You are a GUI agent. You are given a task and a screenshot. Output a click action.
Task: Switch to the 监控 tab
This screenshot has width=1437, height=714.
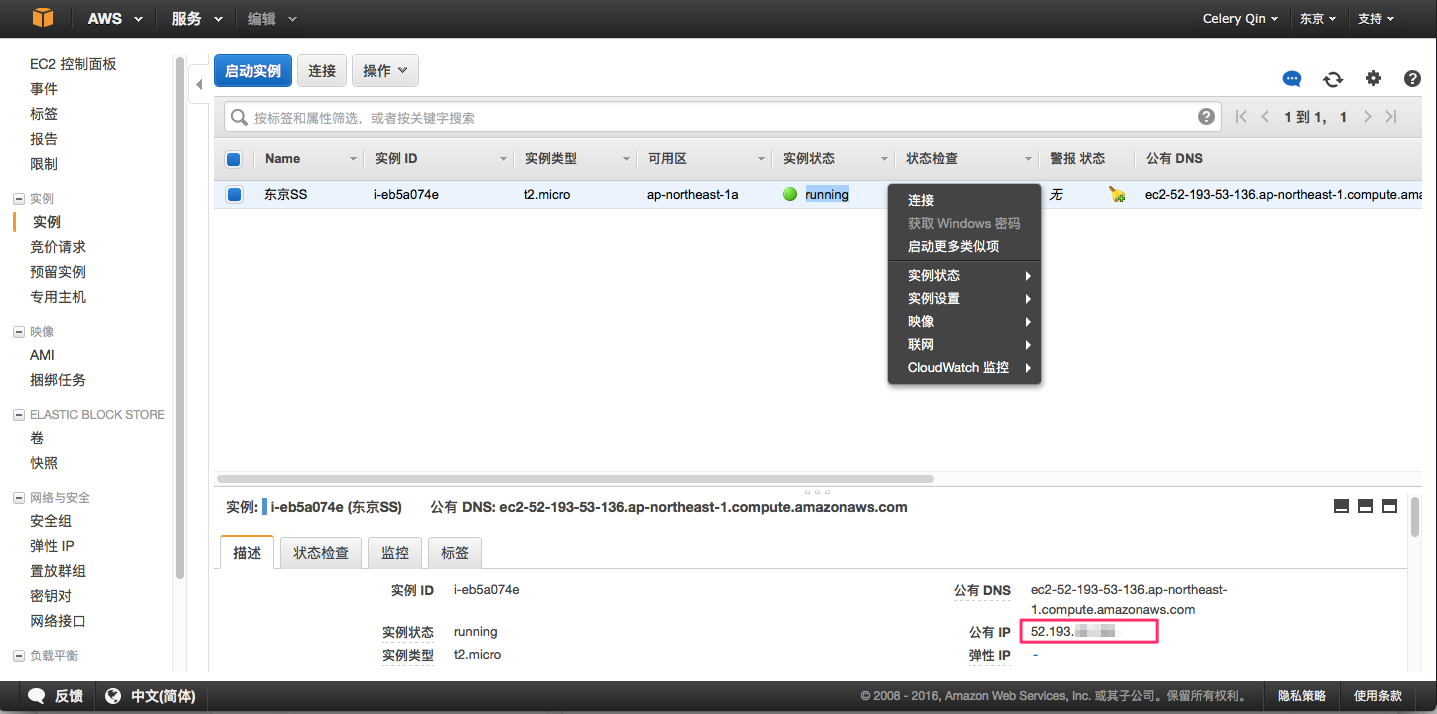(x=395, y=552)
